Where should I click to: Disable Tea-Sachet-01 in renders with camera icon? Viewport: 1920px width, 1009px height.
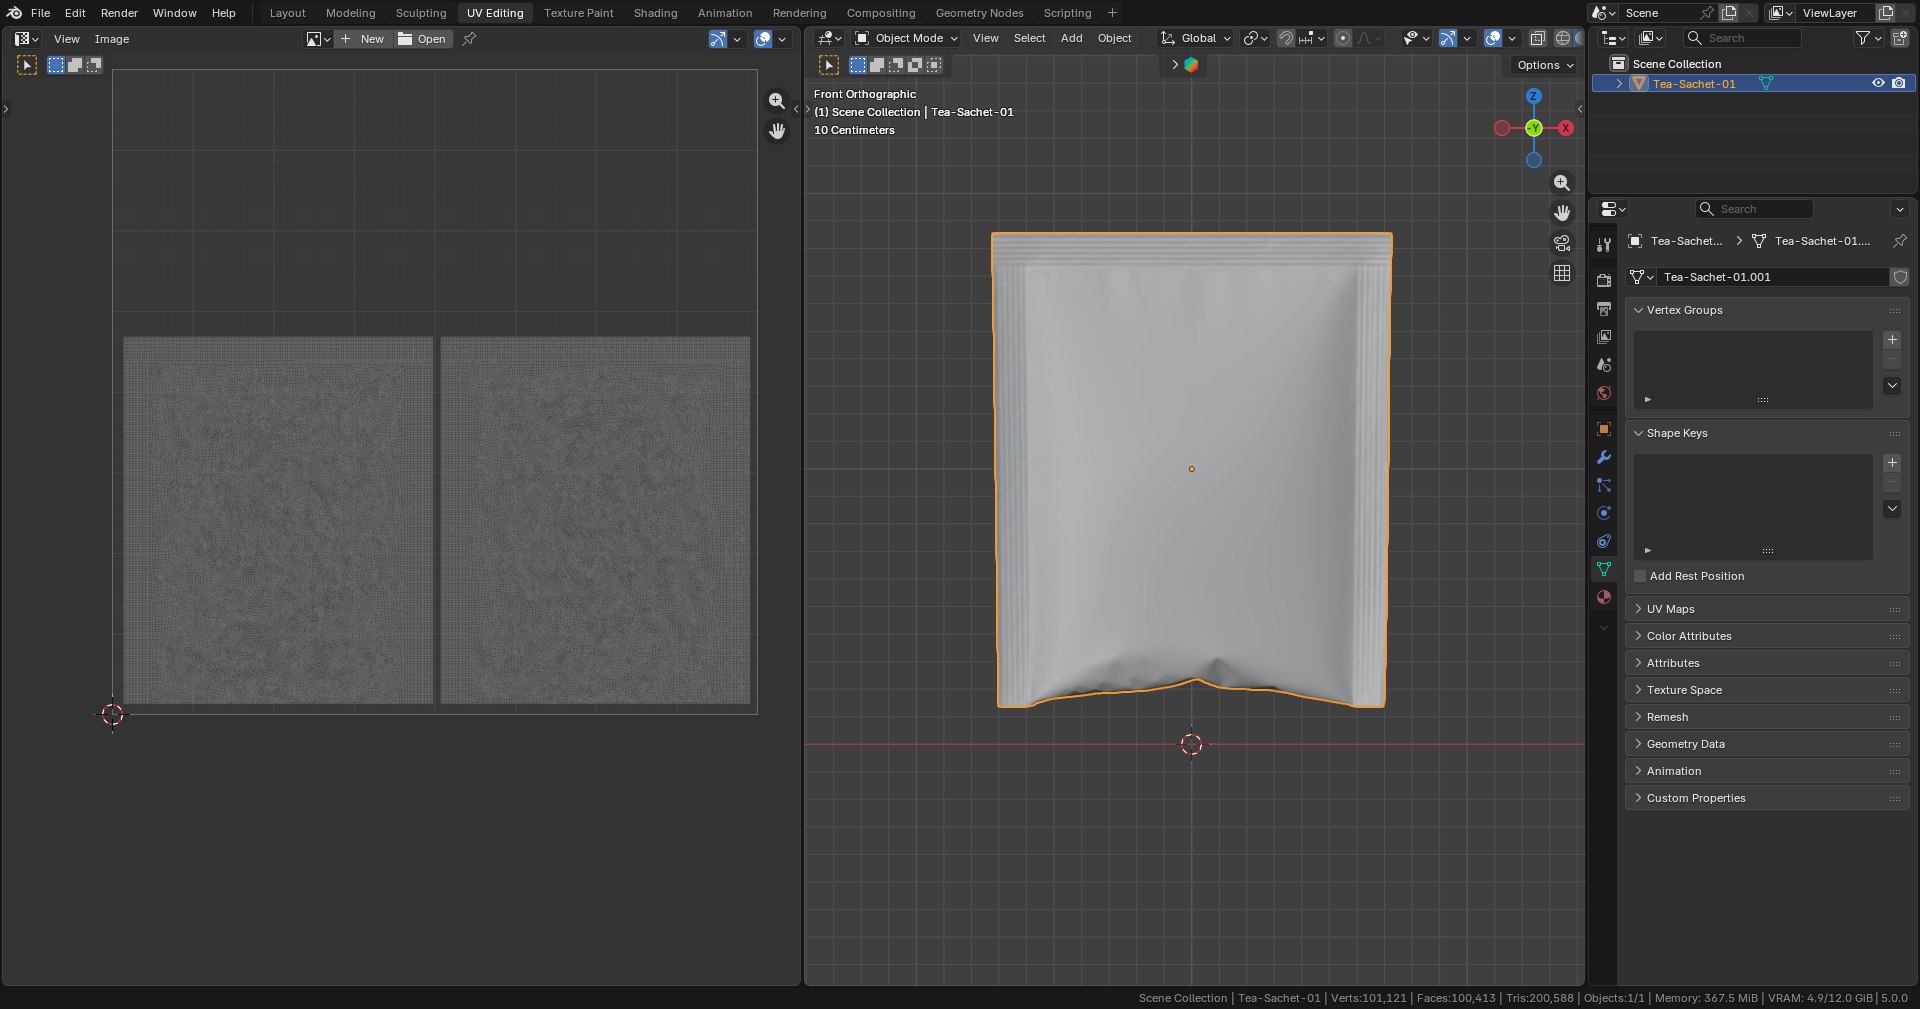(1899, 84)
